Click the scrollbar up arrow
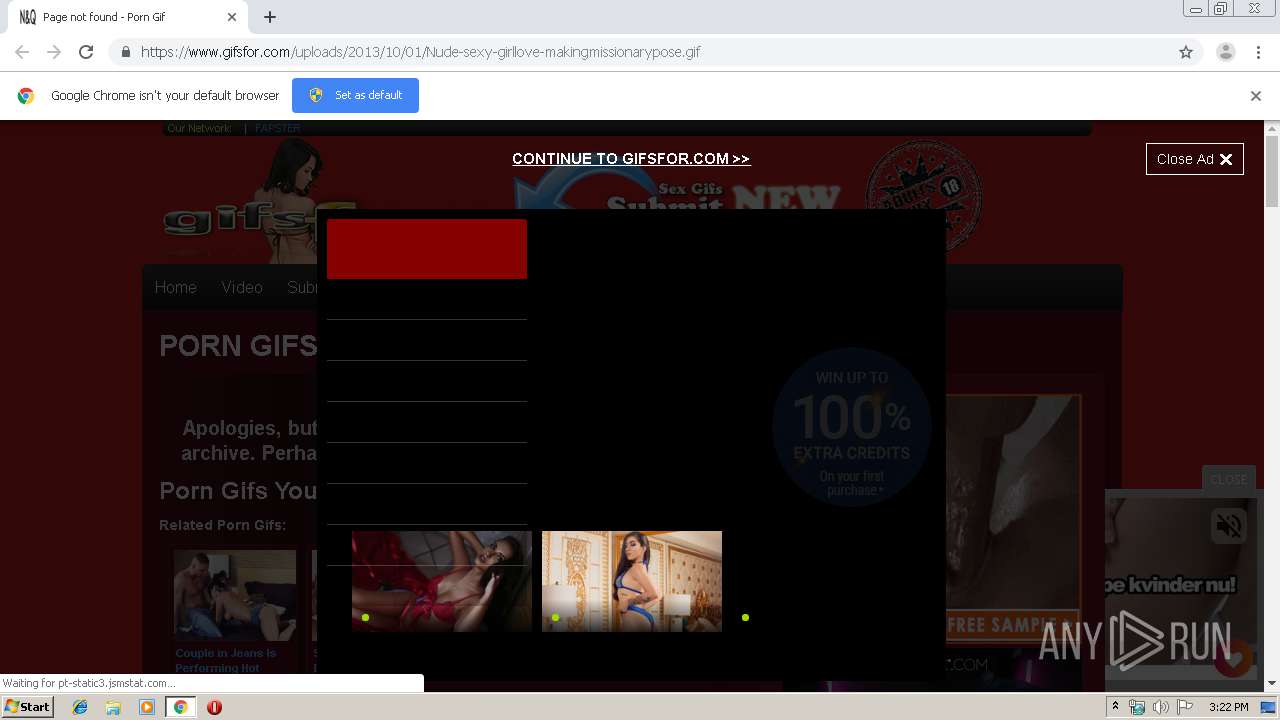 (1272, 128)
